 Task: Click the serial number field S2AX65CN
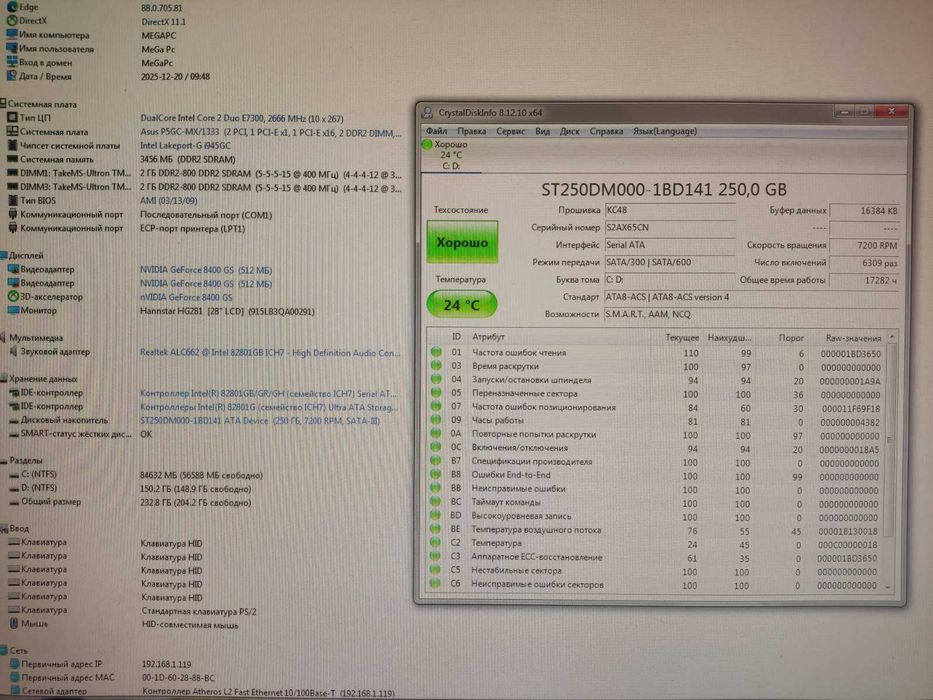coord(670,227)
